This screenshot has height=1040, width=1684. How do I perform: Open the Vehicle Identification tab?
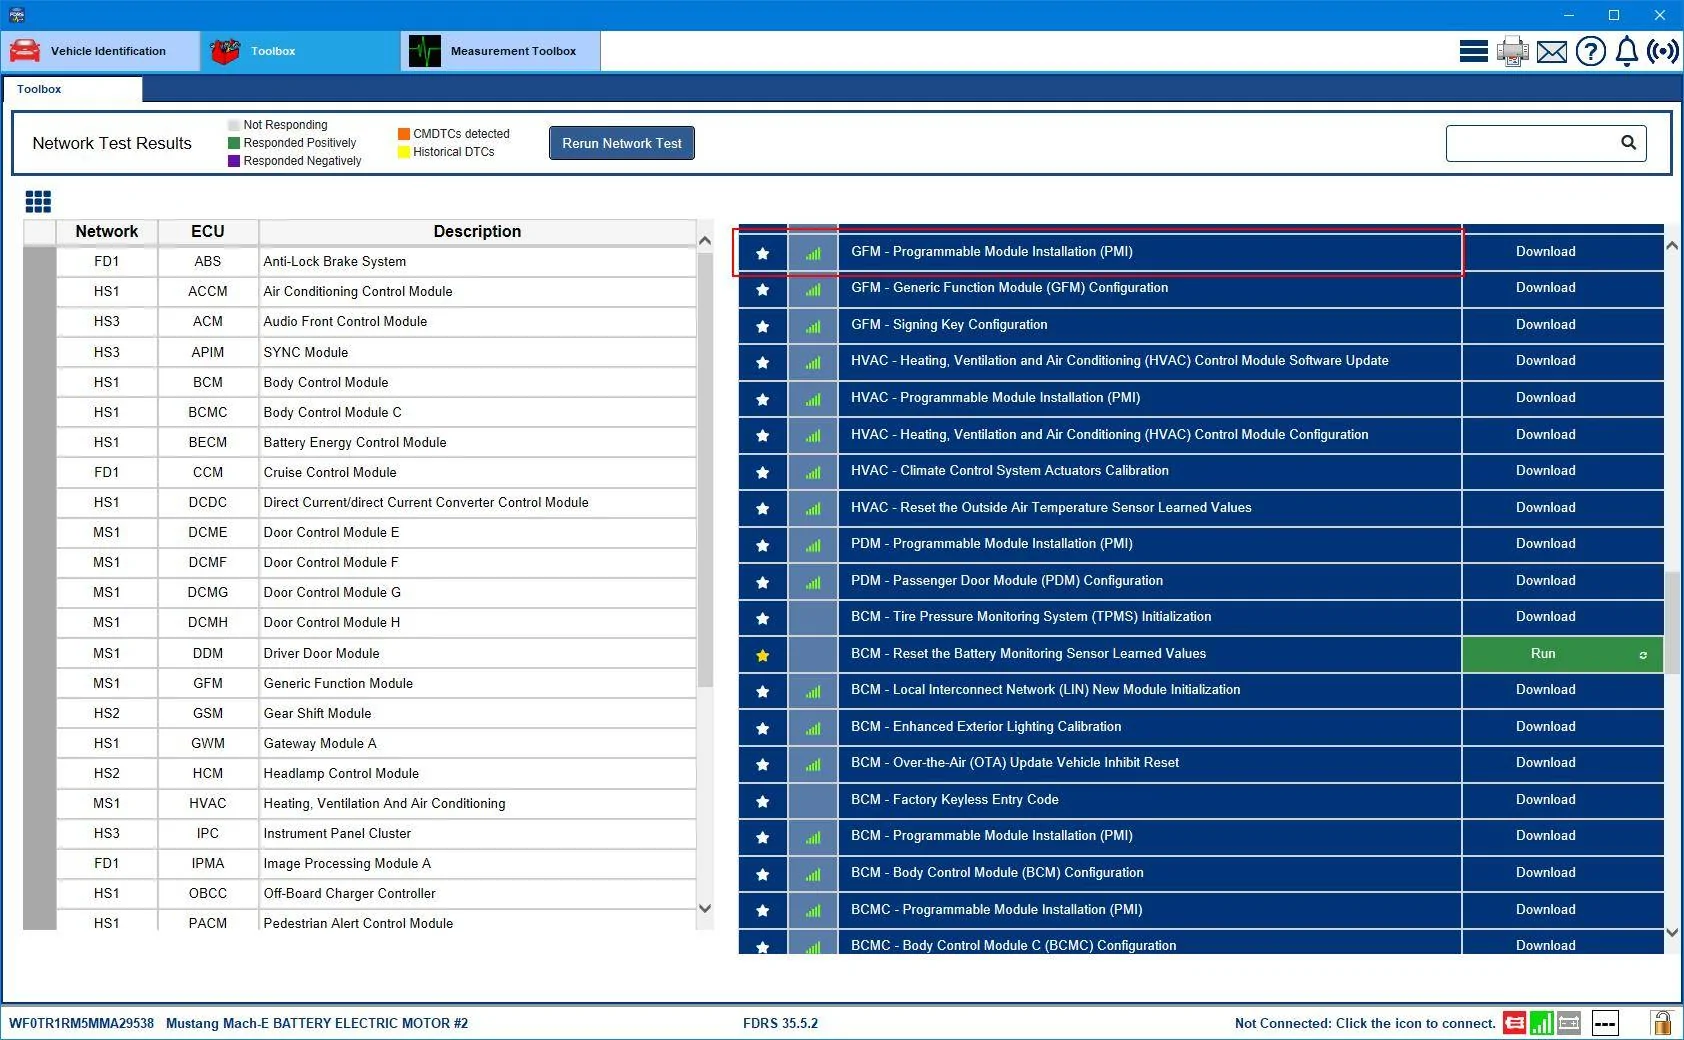tap(100, 51)
